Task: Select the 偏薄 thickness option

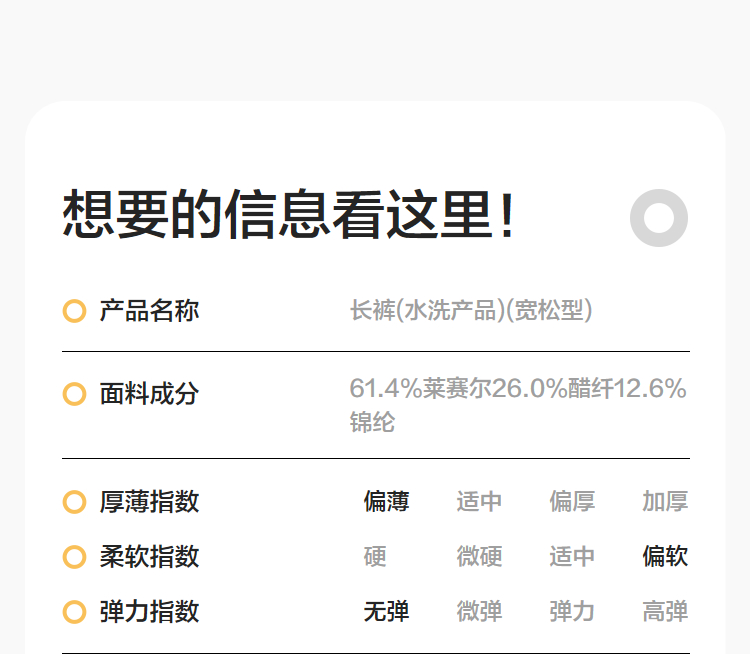Action: pos(386,501)
